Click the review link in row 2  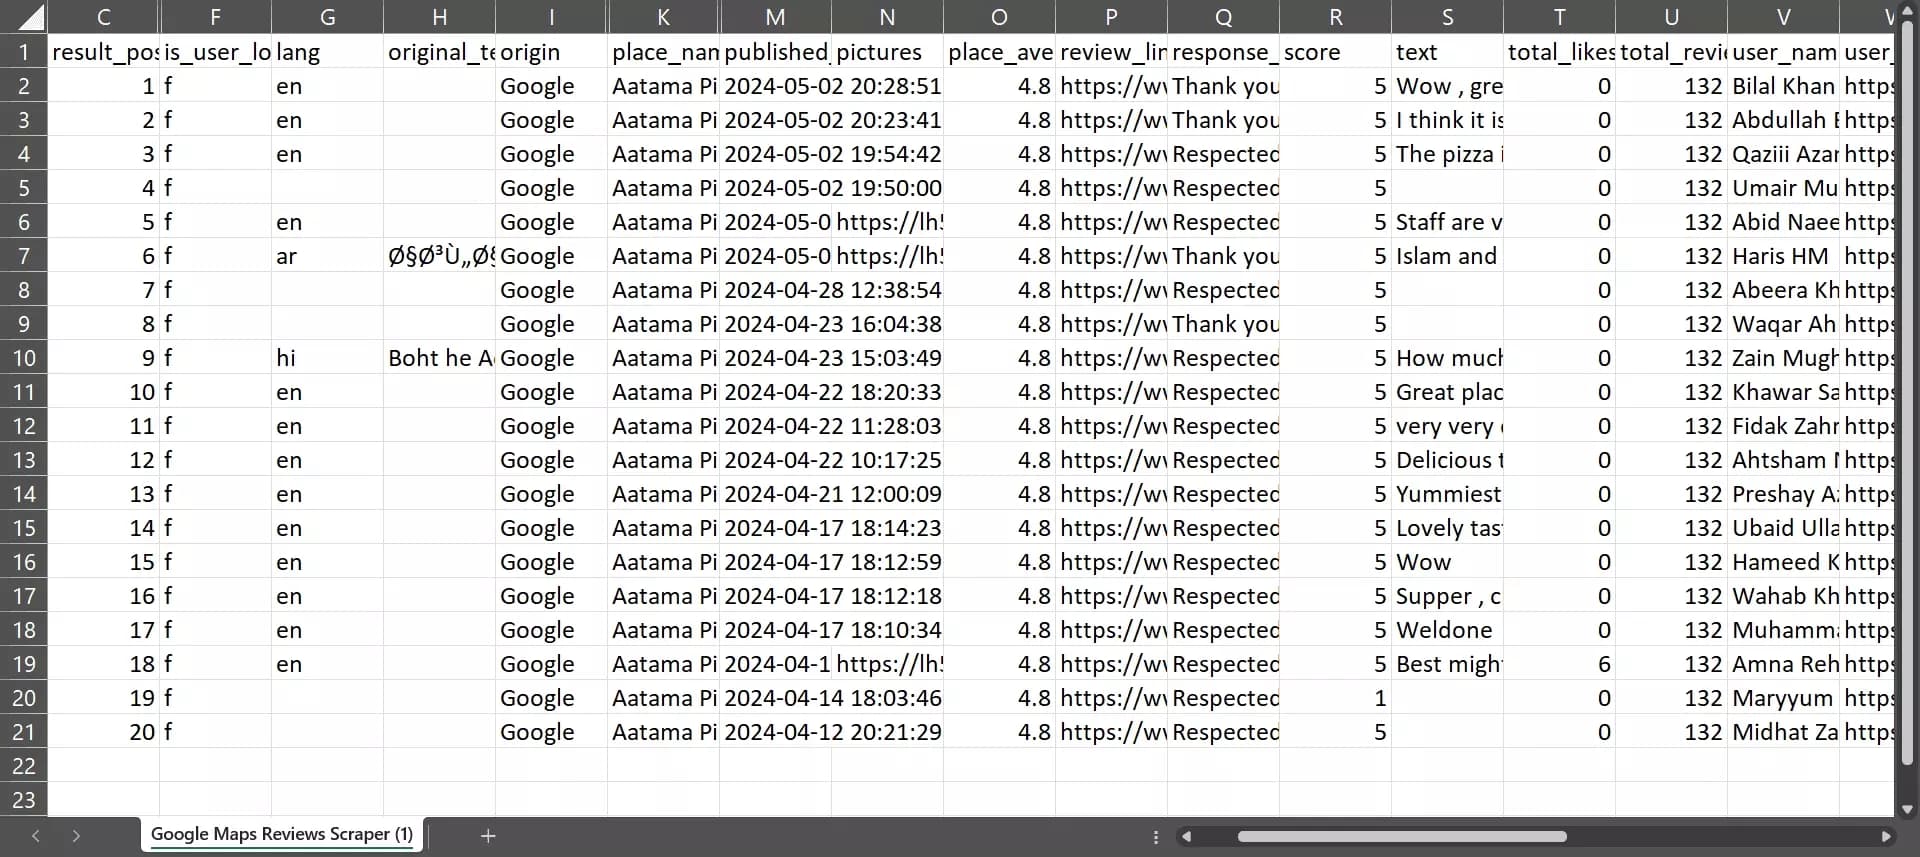coord(1111,86)
